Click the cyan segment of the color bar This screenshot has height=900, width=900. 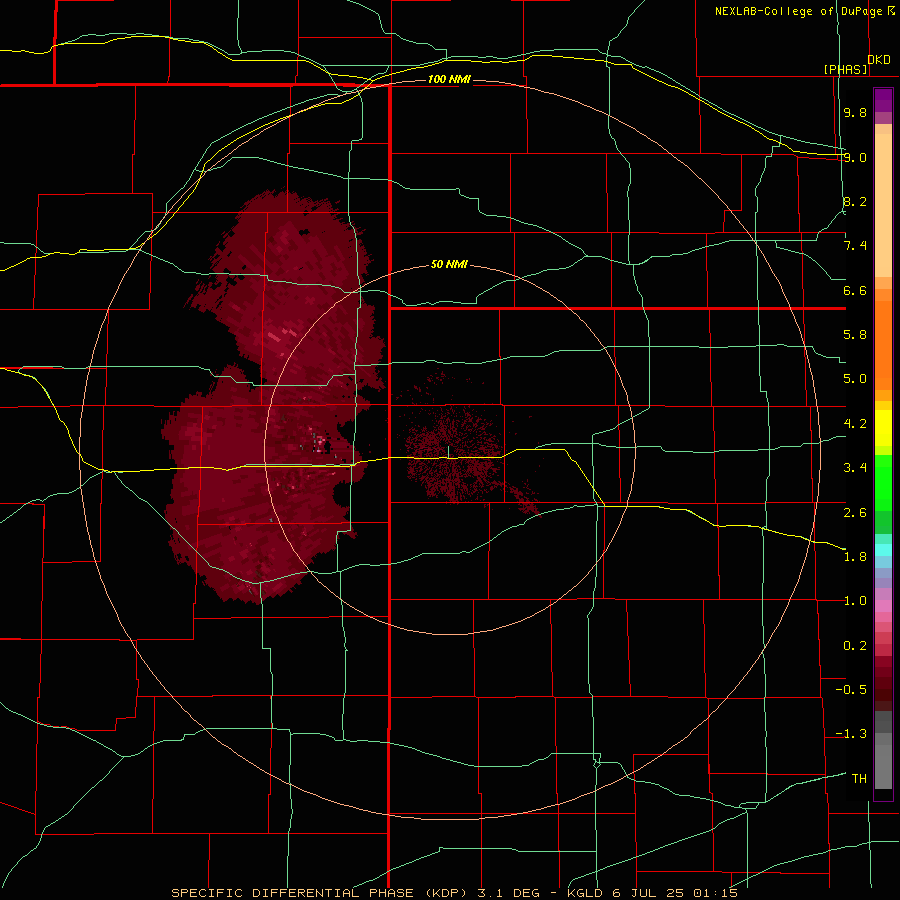(x=883, y=550)
